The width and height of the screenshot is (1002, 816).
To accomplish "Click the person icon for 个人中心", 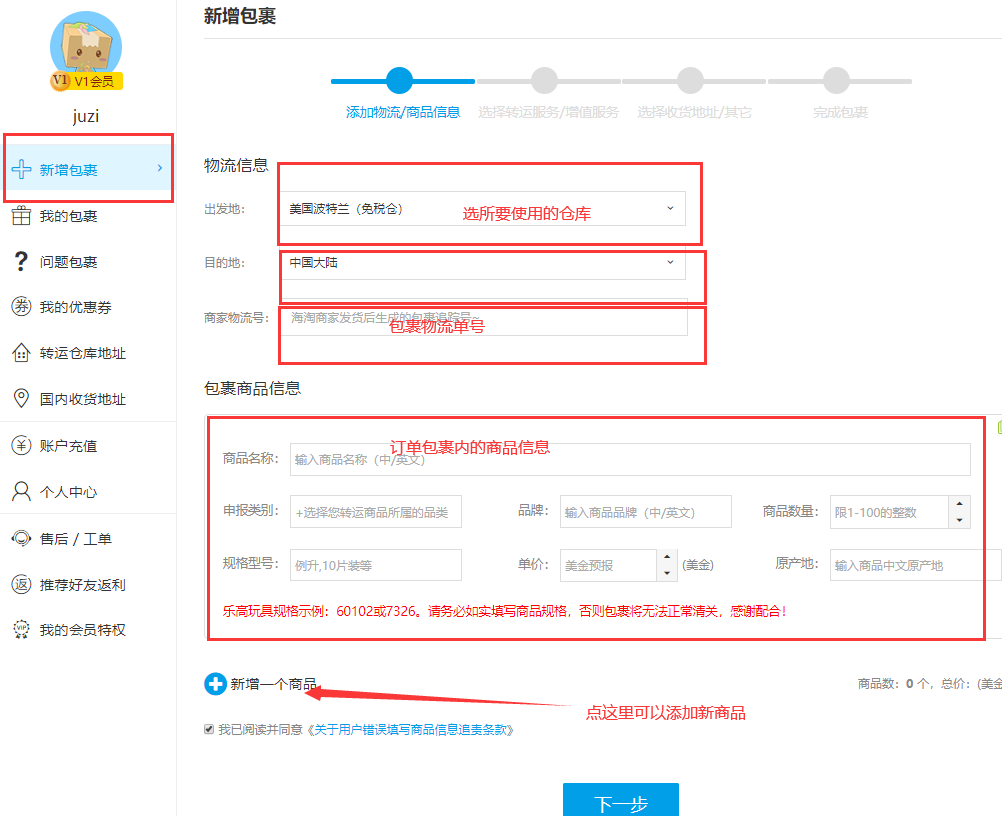I will coord(21,491).
